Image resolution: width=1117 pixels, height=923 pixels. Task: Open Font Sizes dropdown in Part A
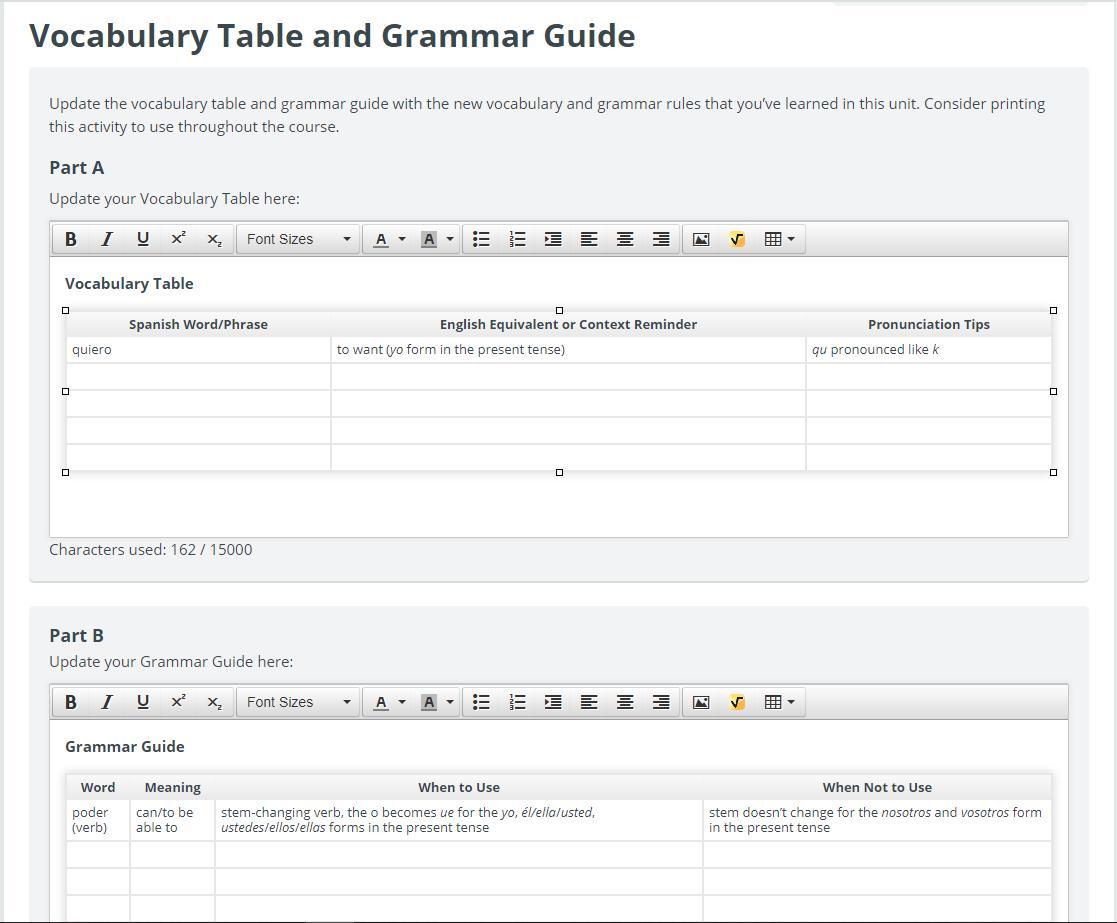[297, 239]
